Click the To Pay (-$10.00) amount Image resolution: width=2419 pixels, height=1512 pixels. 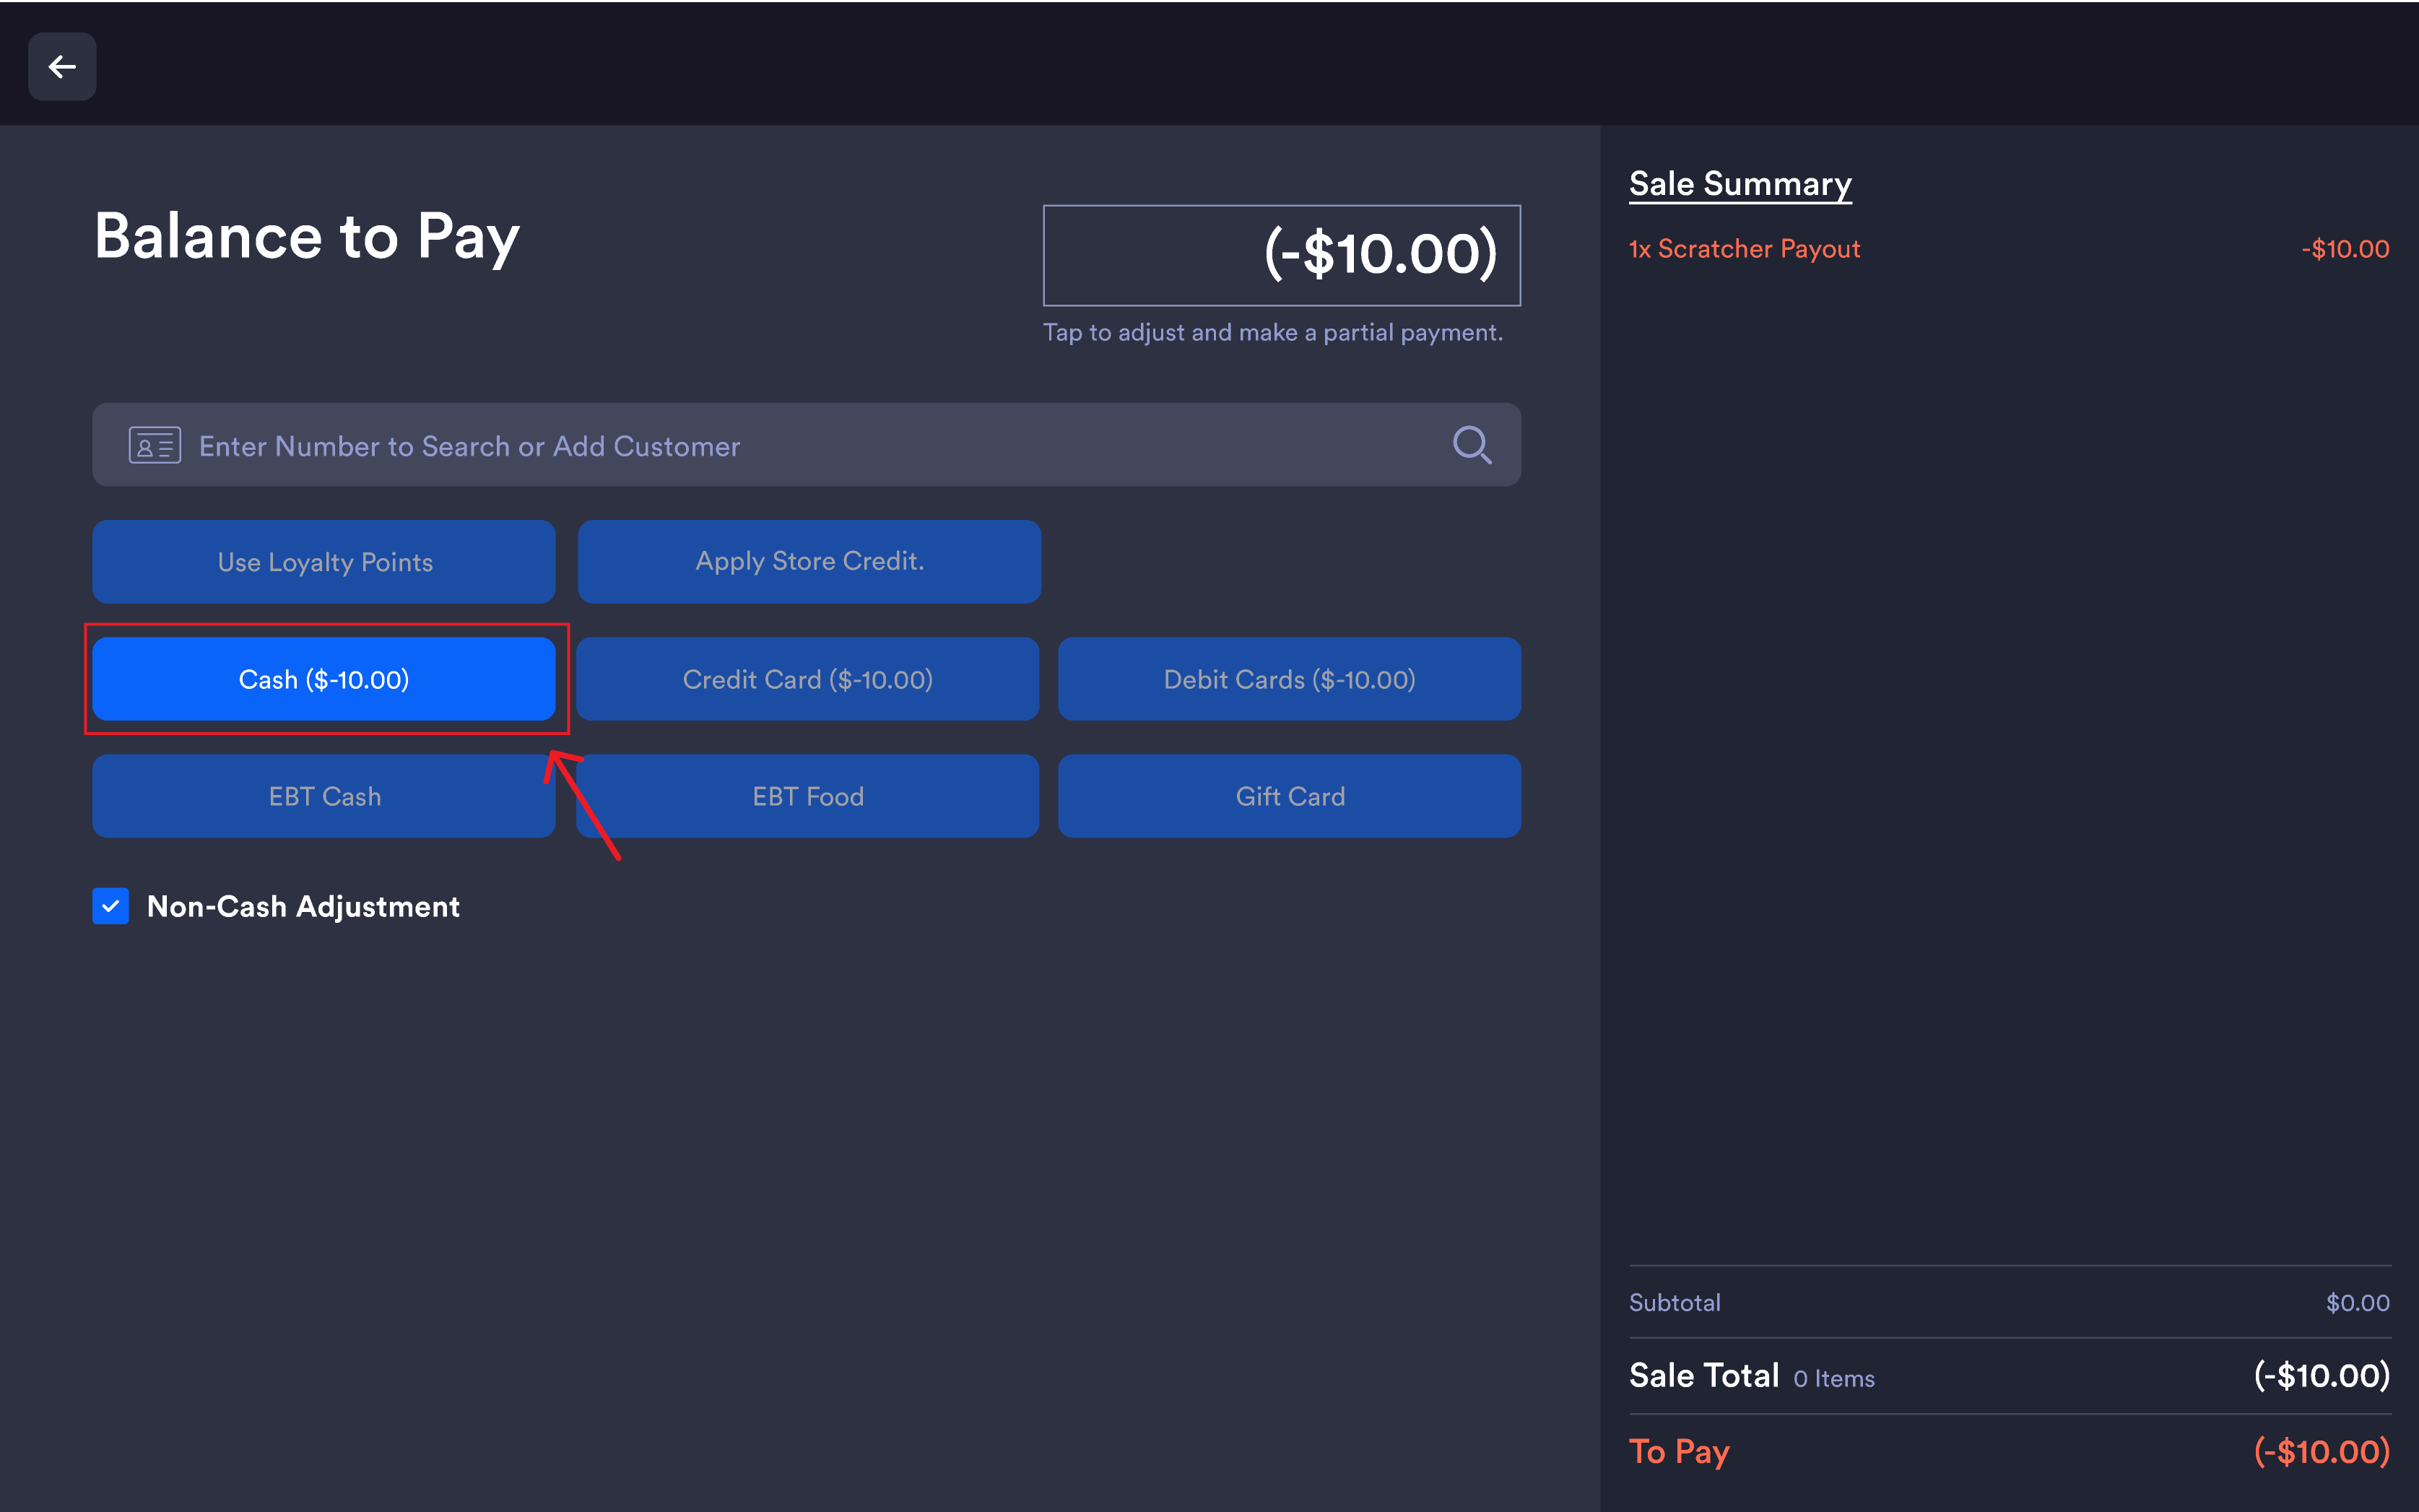tap(2321, 1451)
